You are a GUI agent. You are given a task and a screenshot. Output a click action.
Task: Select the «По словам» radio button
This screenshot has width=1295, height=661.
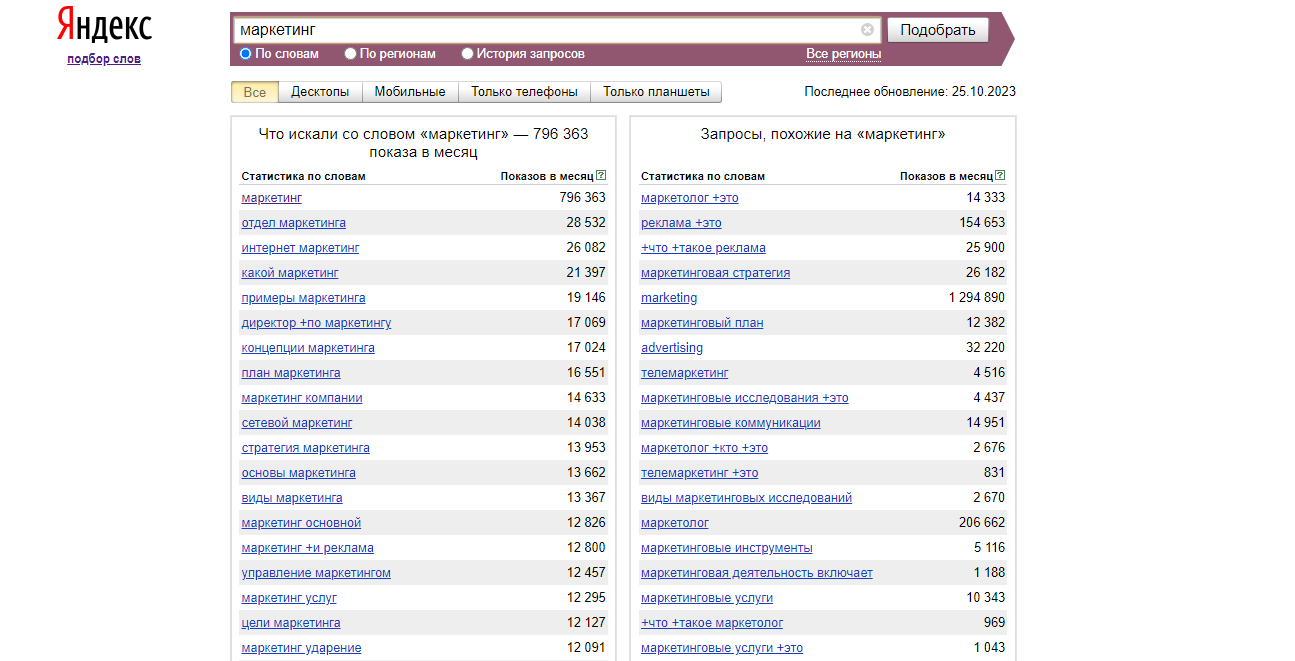point(246,54)
